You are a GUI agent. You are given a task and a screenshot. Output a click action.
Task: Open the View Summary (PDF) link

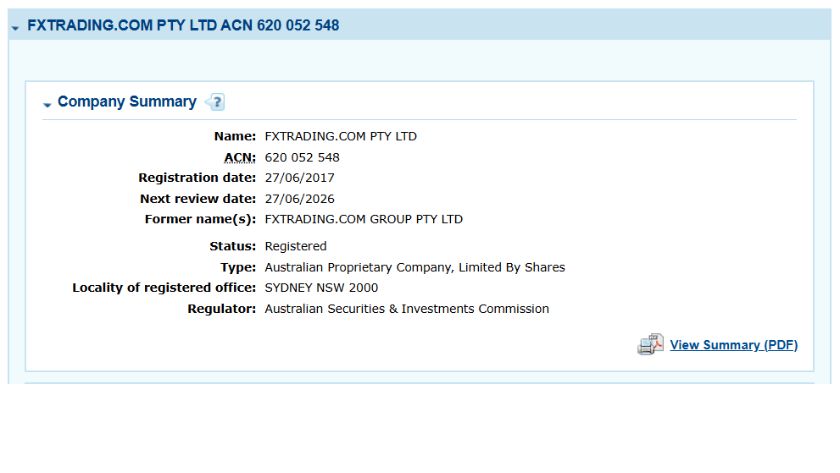tap(733, 345)
